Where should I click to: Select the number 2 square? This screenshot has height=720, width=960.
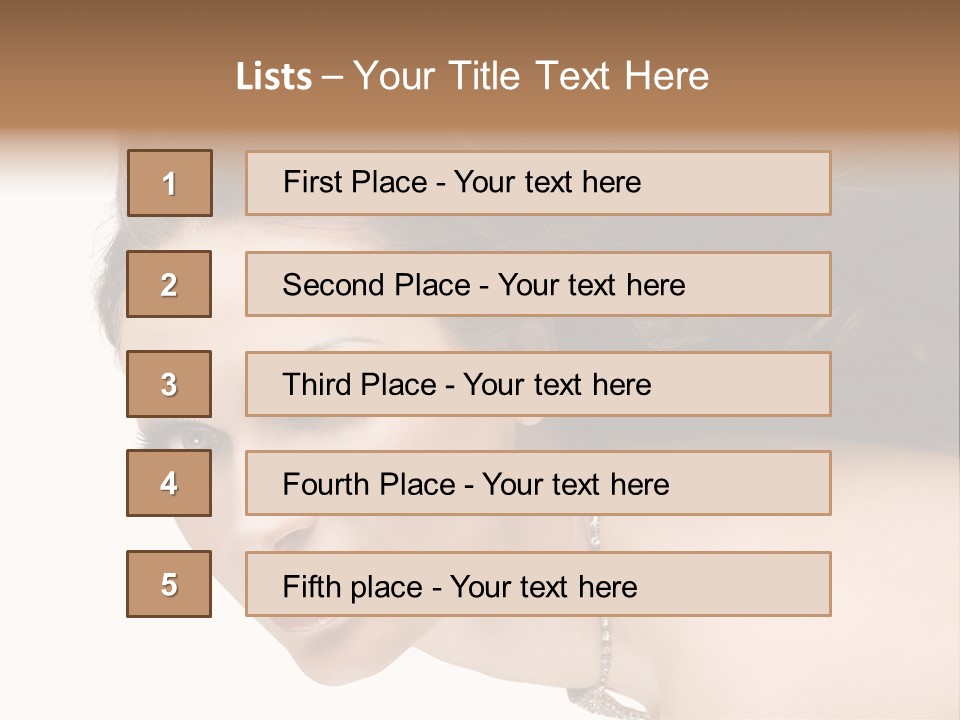point(169,284)
